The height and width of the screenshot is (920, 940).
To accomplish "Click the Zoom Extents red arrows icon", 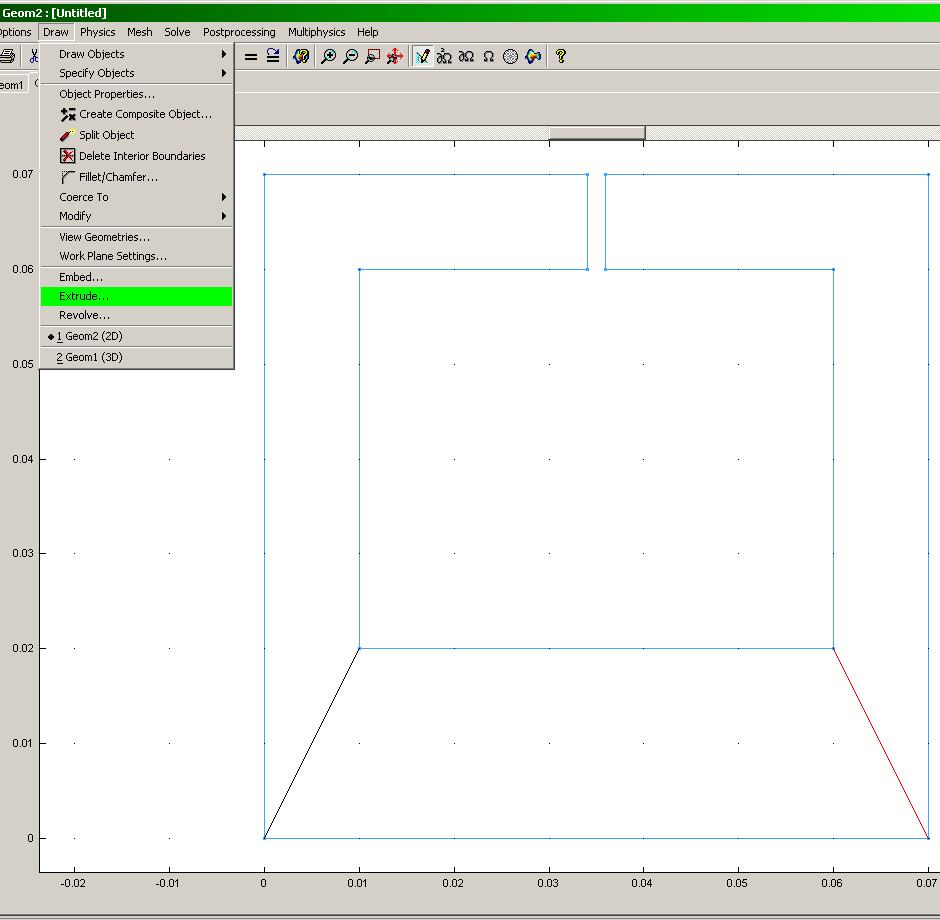I will 395,56.
